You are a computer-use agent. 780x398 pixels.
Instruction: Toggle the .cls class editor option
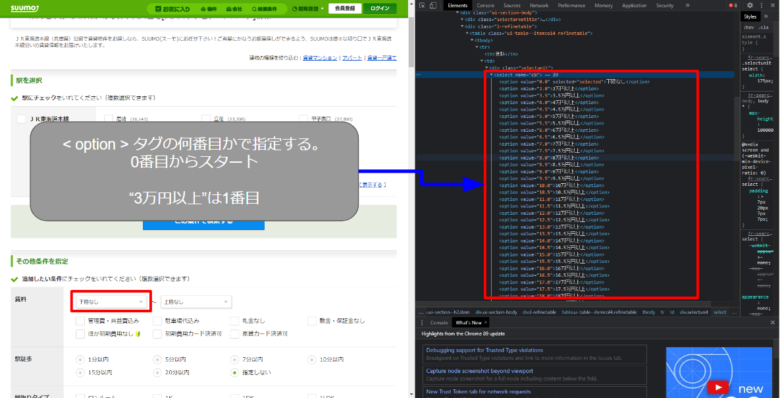point(765,27)
